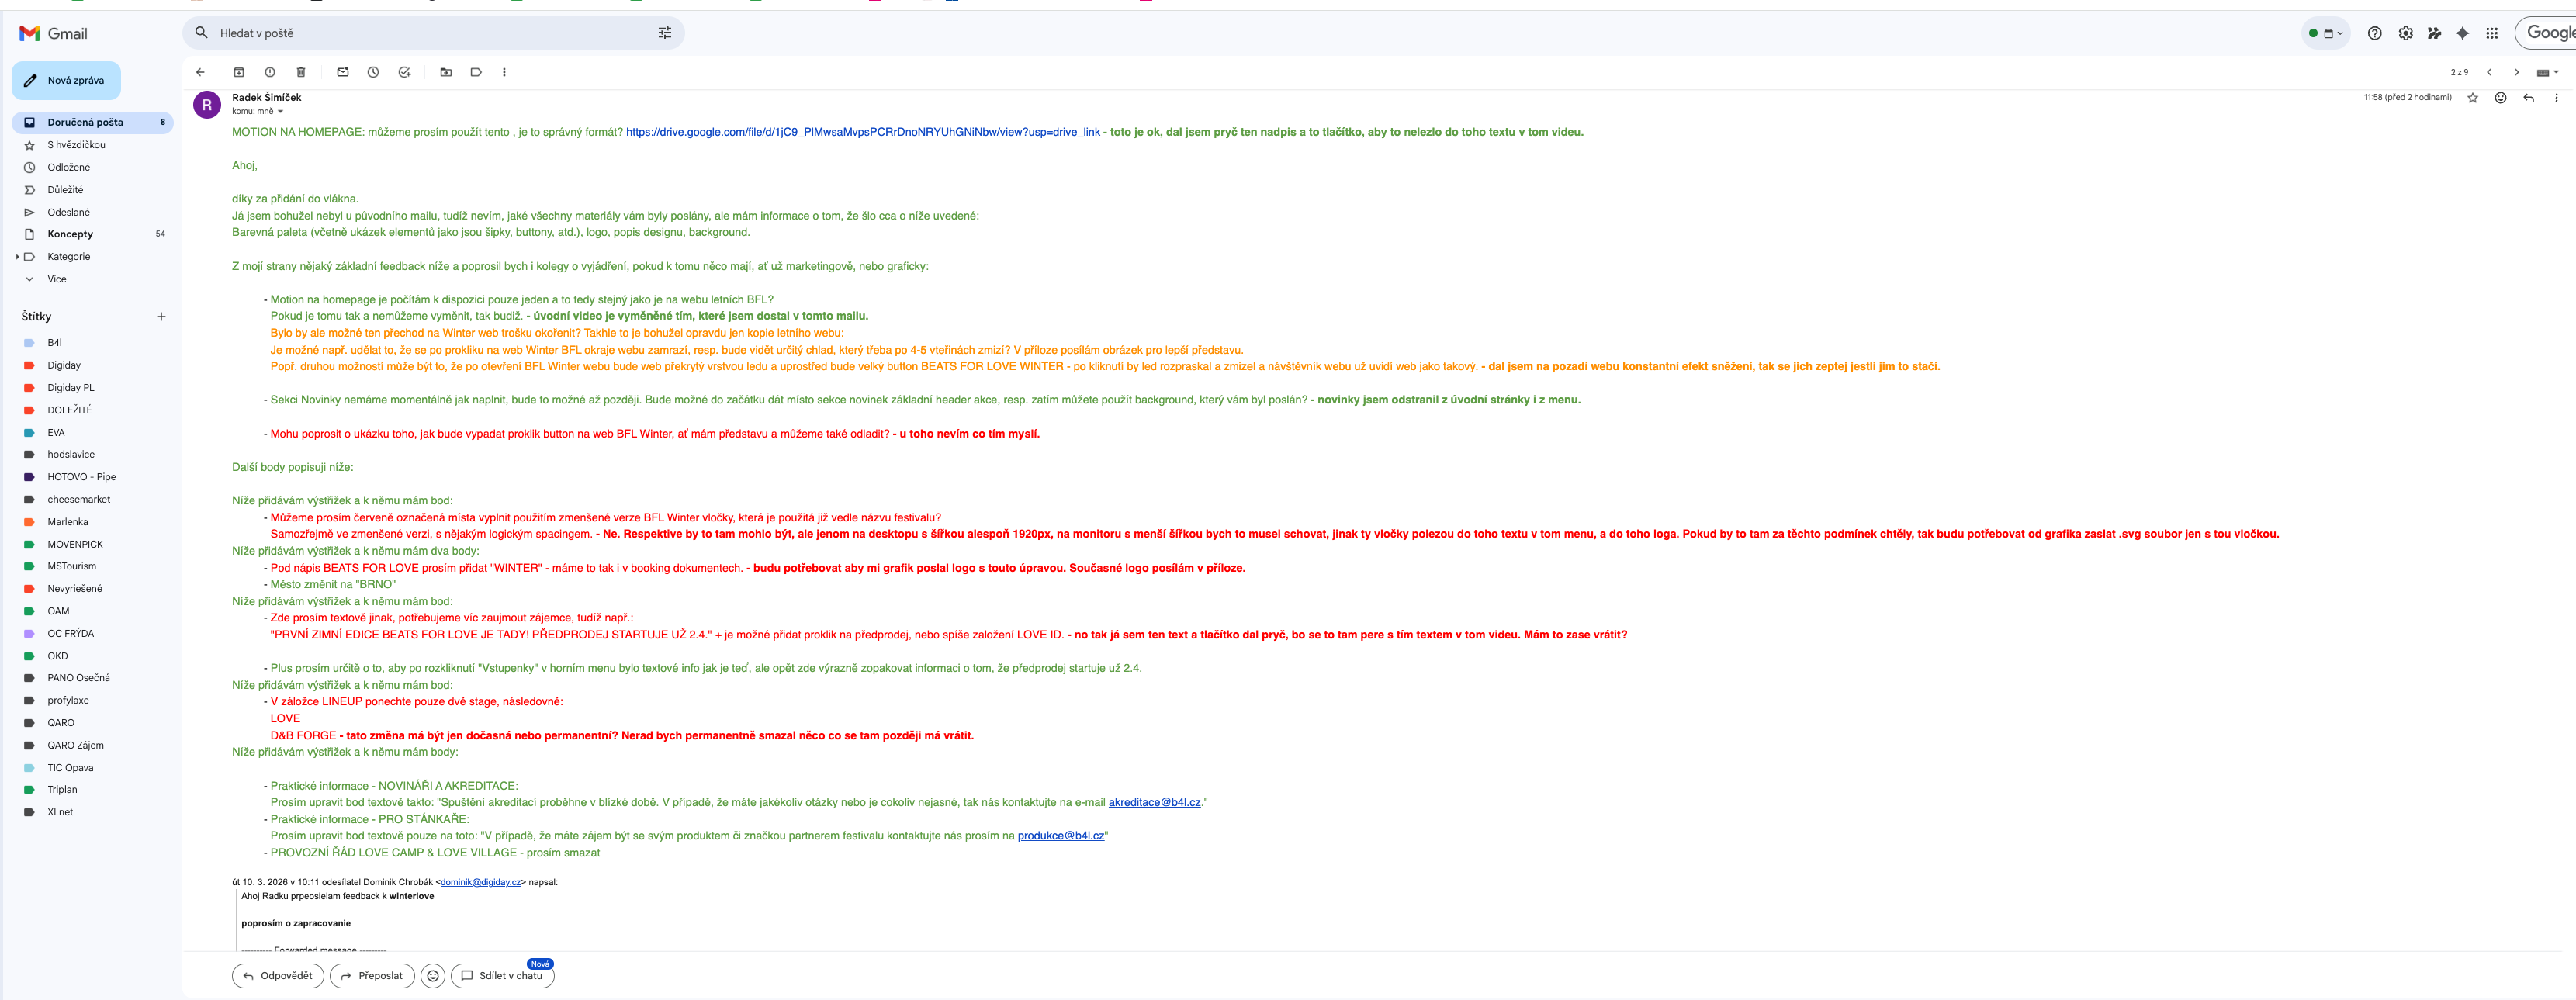Open the Move to folder icon
This screenshot has height=1000, width=2576.
(446, 72)
